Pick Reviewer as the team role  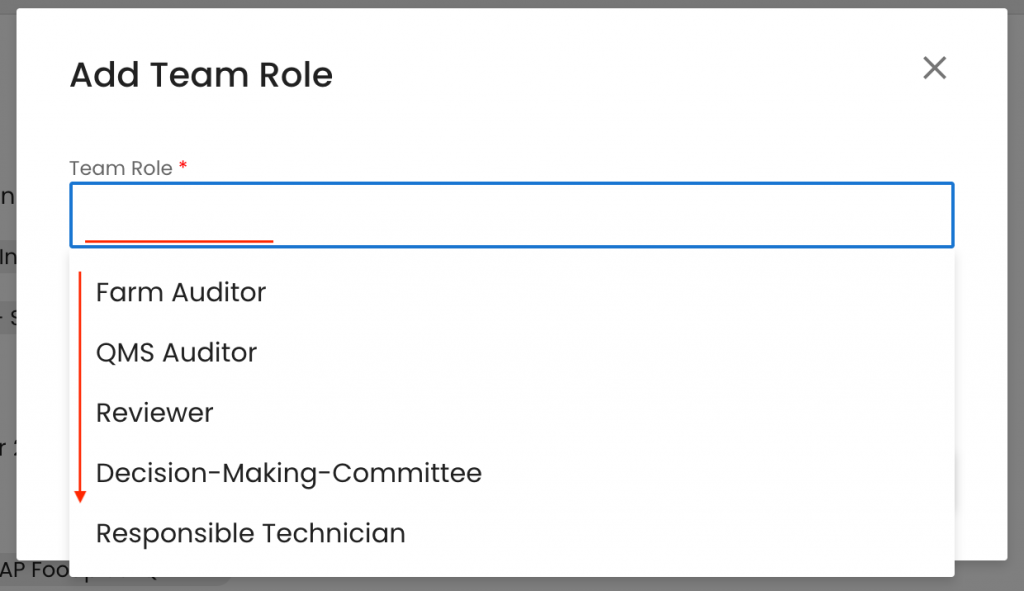coord(155,413)
